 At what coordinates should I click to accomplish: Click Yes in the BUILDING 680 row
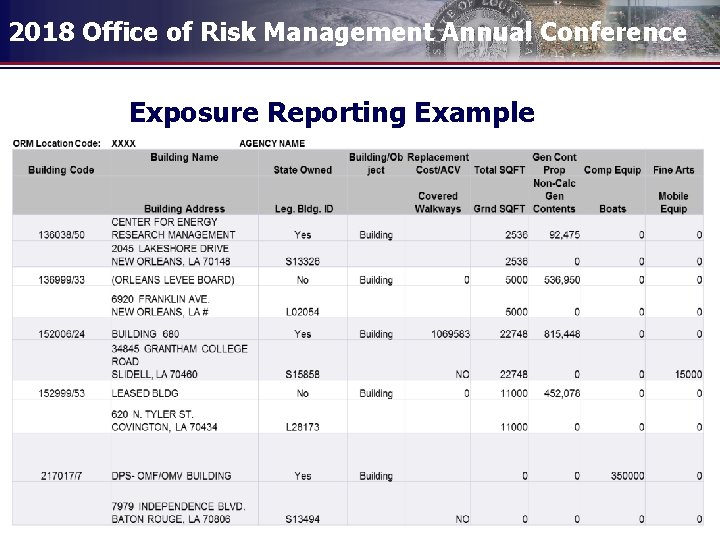303,334
